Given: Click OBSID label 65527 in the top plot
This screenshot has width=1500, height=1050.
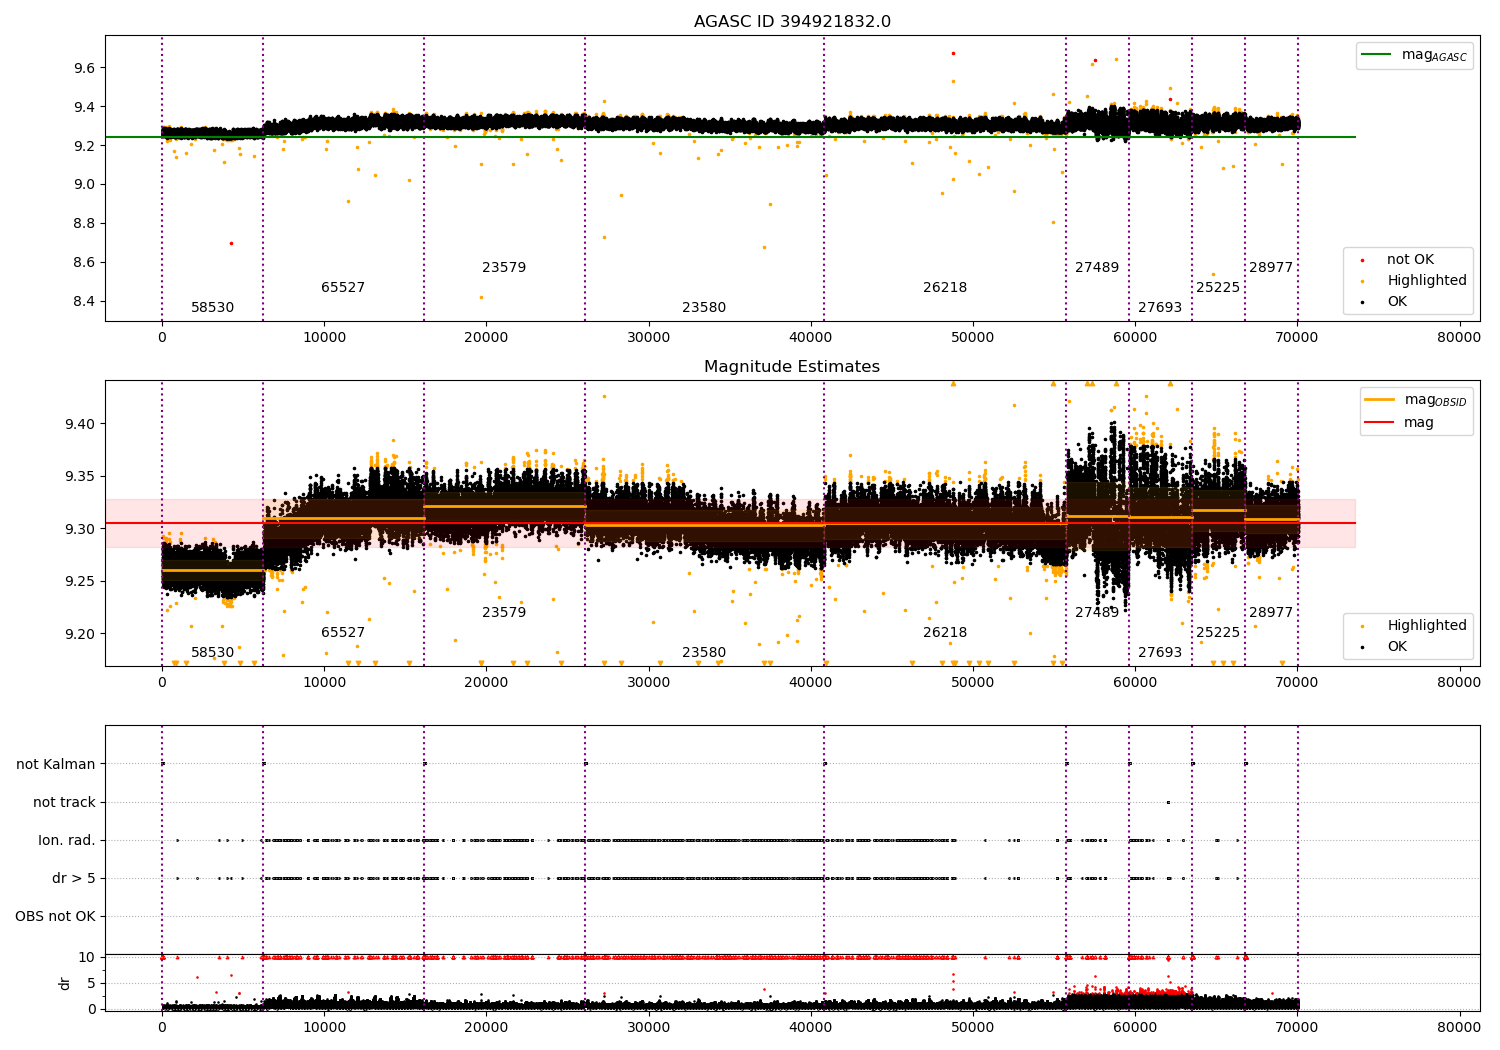Looking at the screenshot, I should click(343, 288).
